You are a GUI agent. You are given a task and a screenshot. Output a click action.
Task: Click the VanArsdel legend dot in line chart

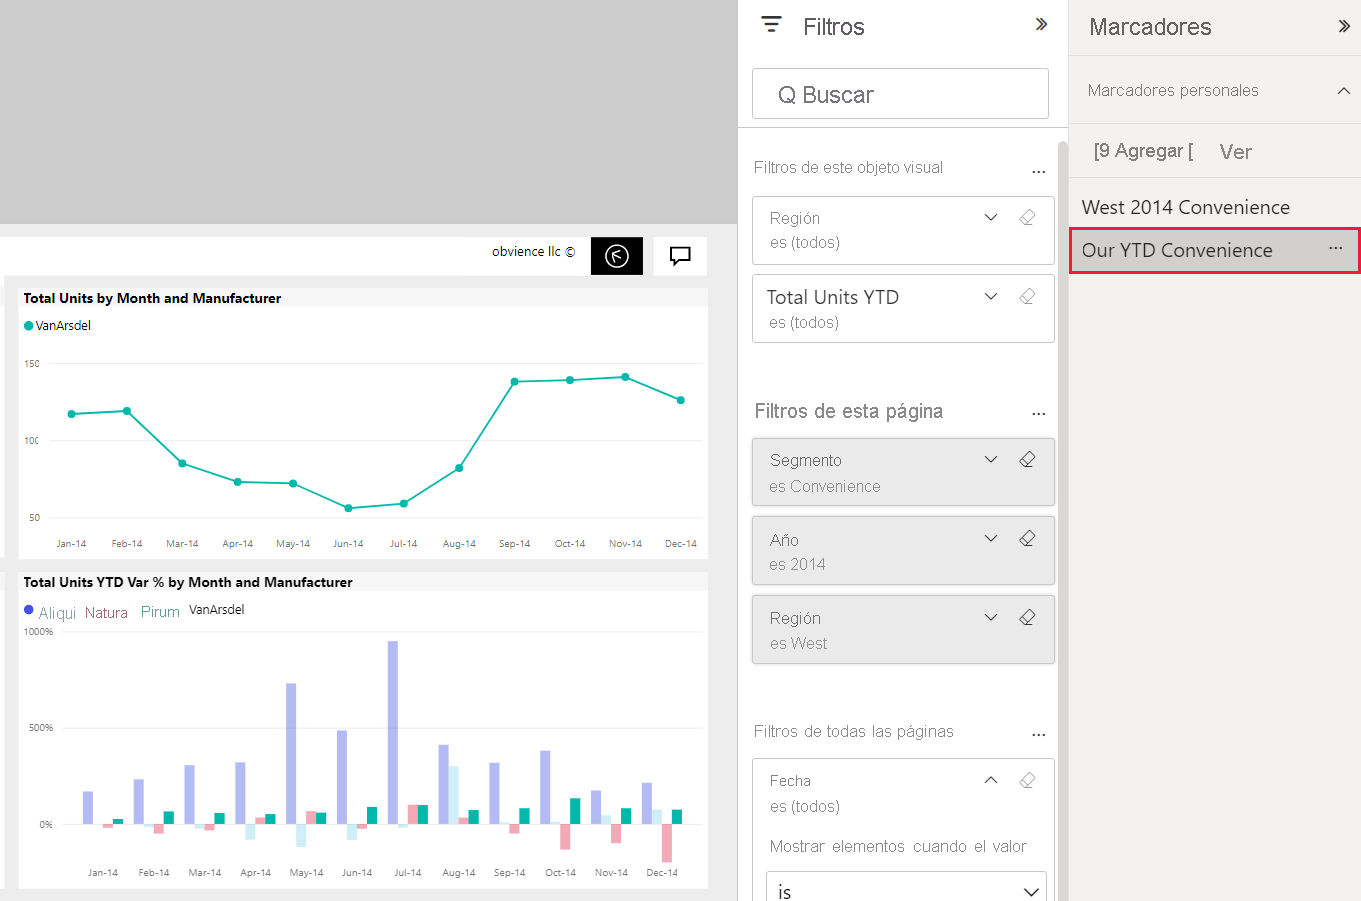[x=29, y=326]
